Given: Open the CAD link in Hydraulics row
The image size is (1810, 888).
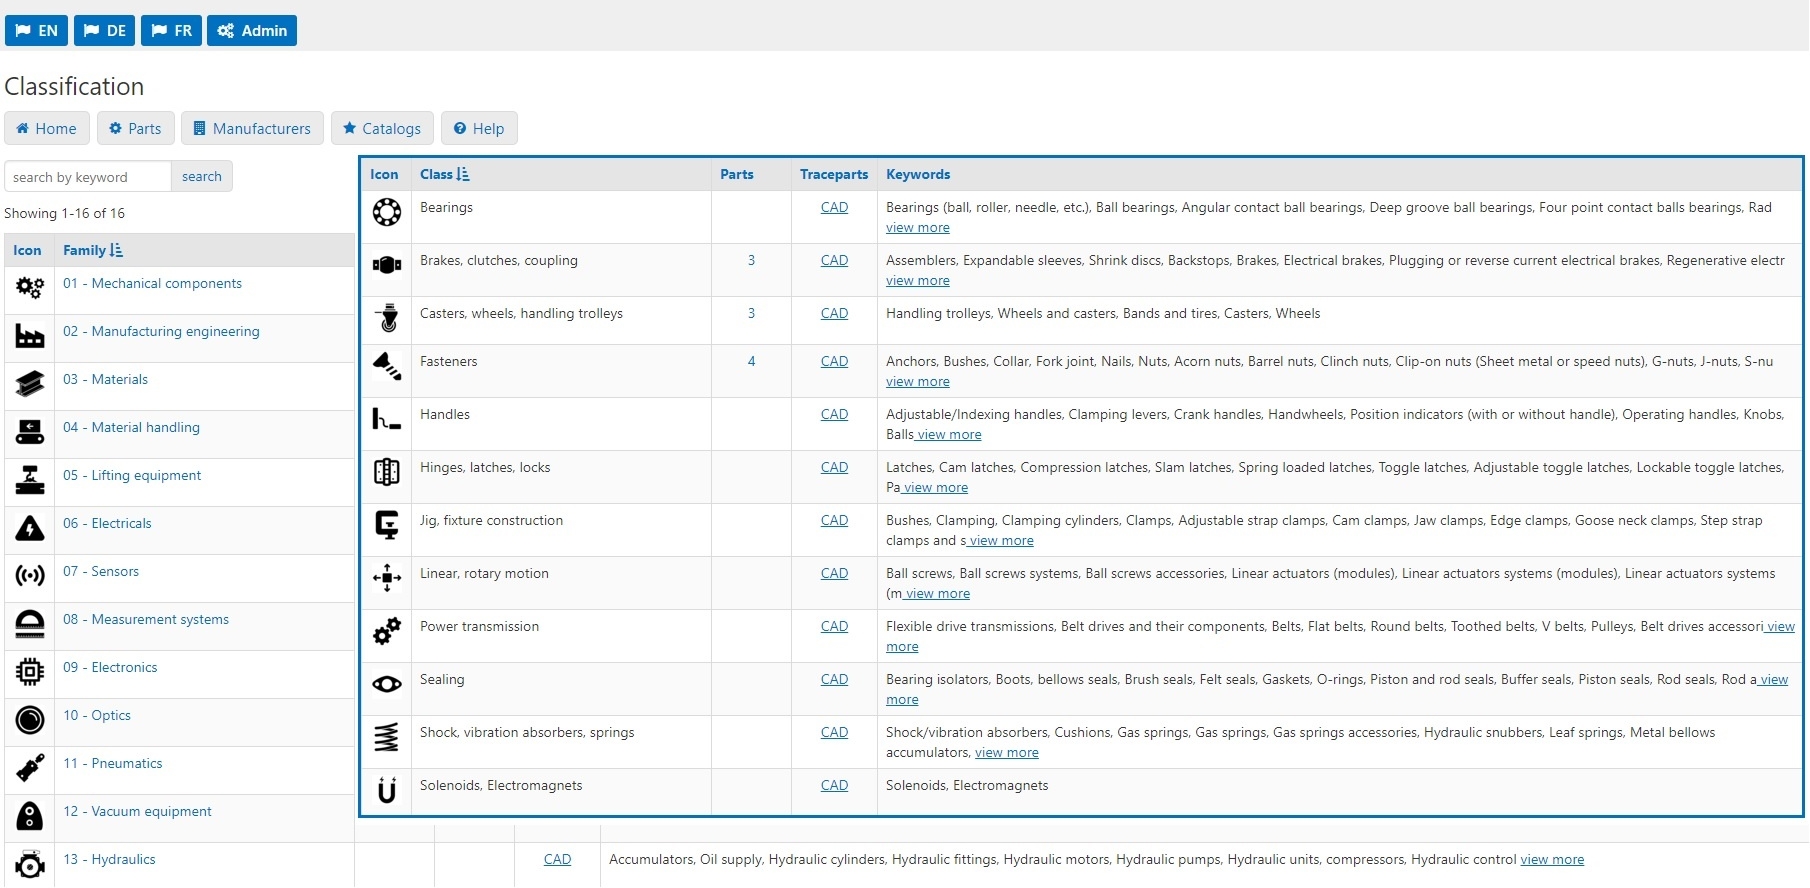Looking at the screenshot, I should coord(557,860).
